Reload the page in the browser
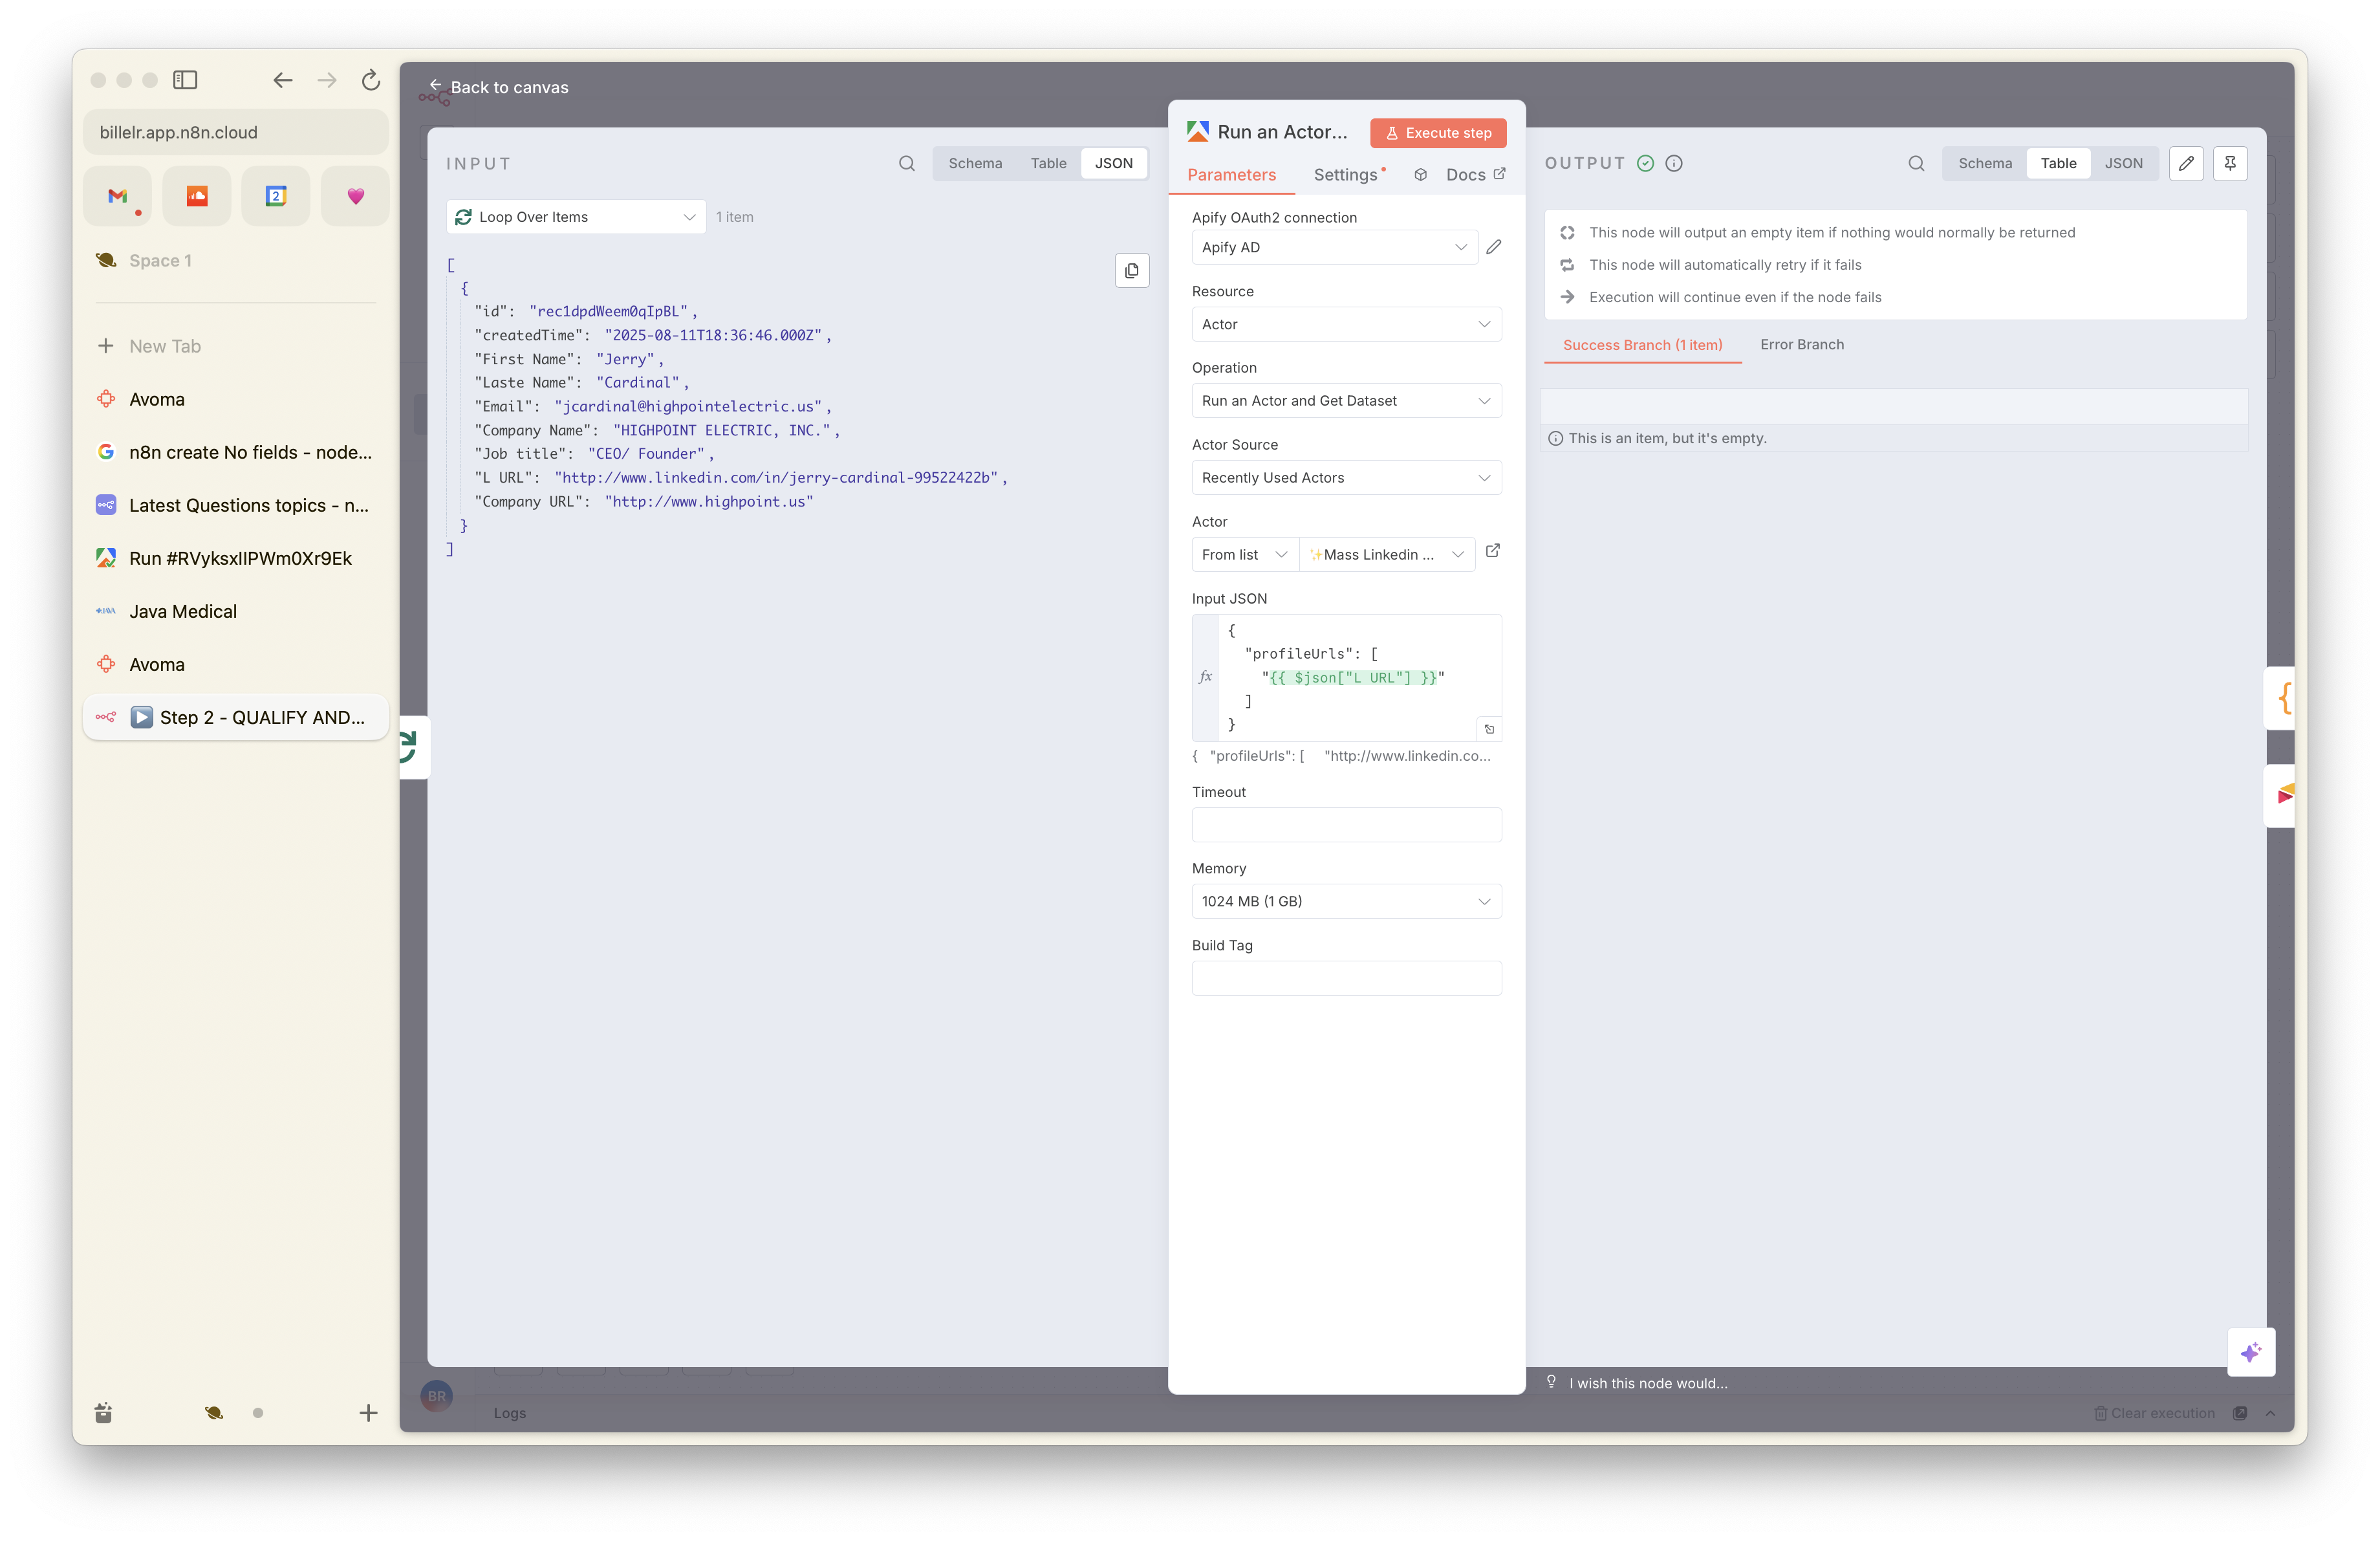Viewport: 2380px width, 1541px height. point(370,80)
